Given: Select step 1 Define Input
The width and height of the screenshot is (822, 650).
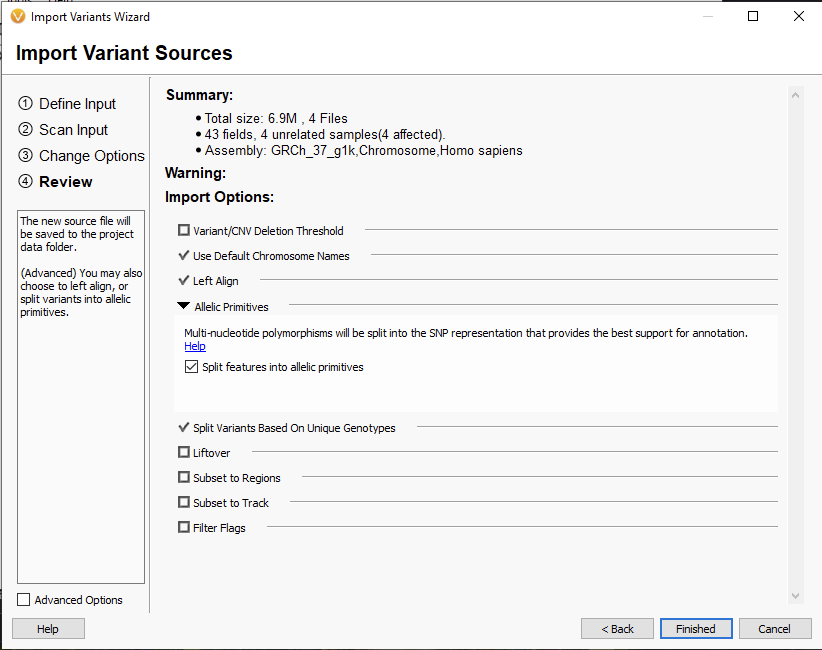Looking at the screenshot, I should click(x=67, y=104).
